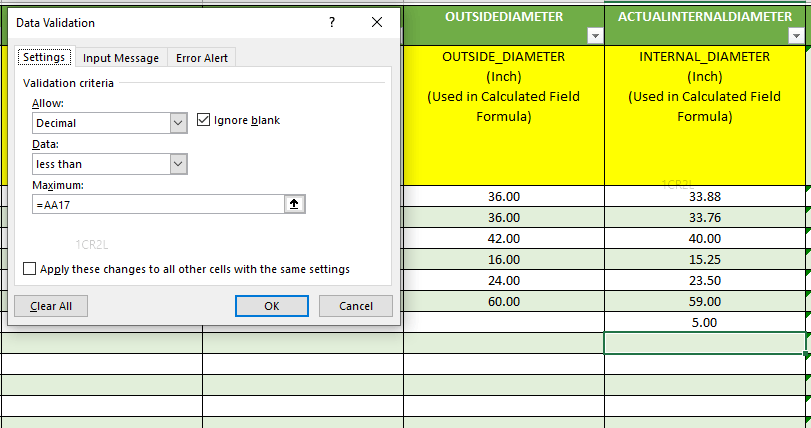Switch to the Error Alert tab
Viewport: 811px width, 428px height.
click(202, 58)
